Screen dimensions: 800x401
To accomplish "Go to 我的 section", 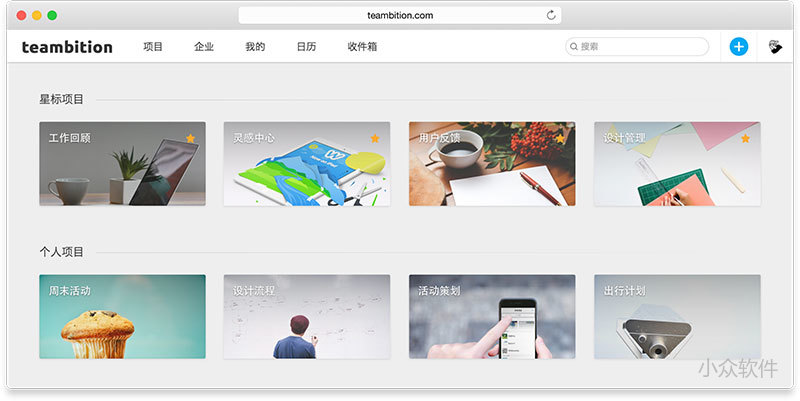I will (x=255, y=46).
